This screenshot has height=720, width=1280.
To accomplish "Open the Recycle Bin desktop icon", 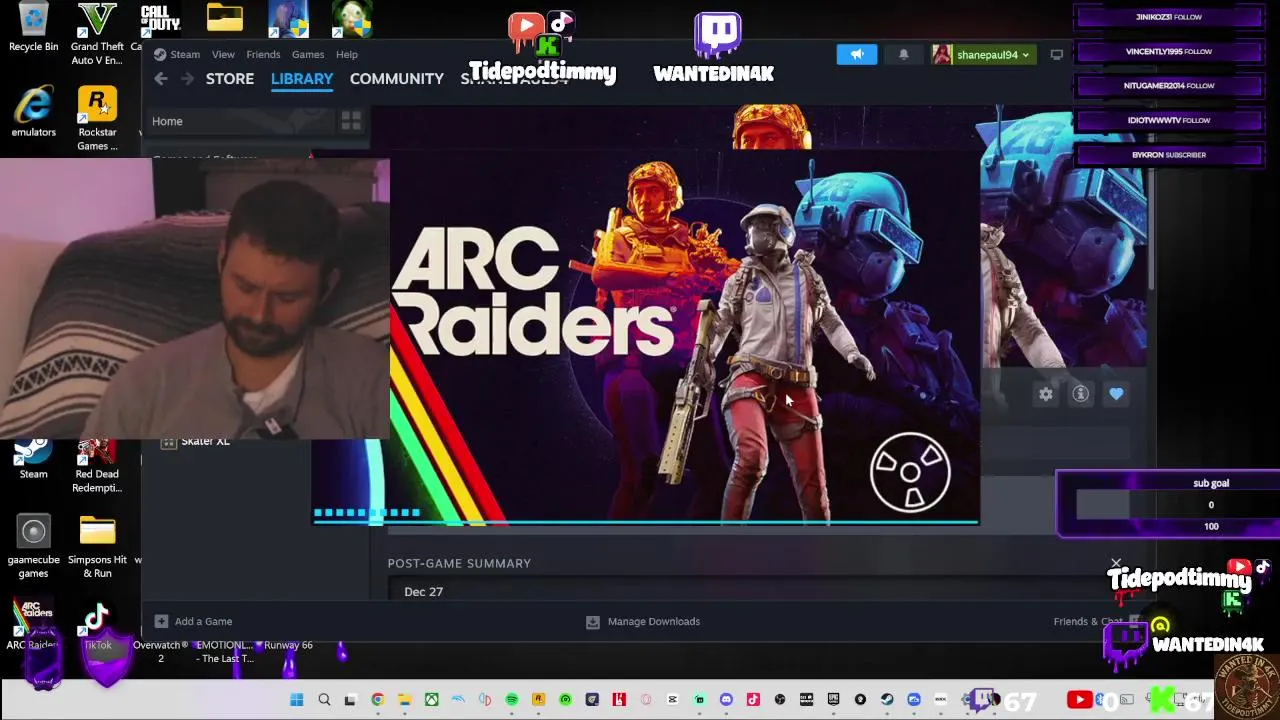I will 33,27.
